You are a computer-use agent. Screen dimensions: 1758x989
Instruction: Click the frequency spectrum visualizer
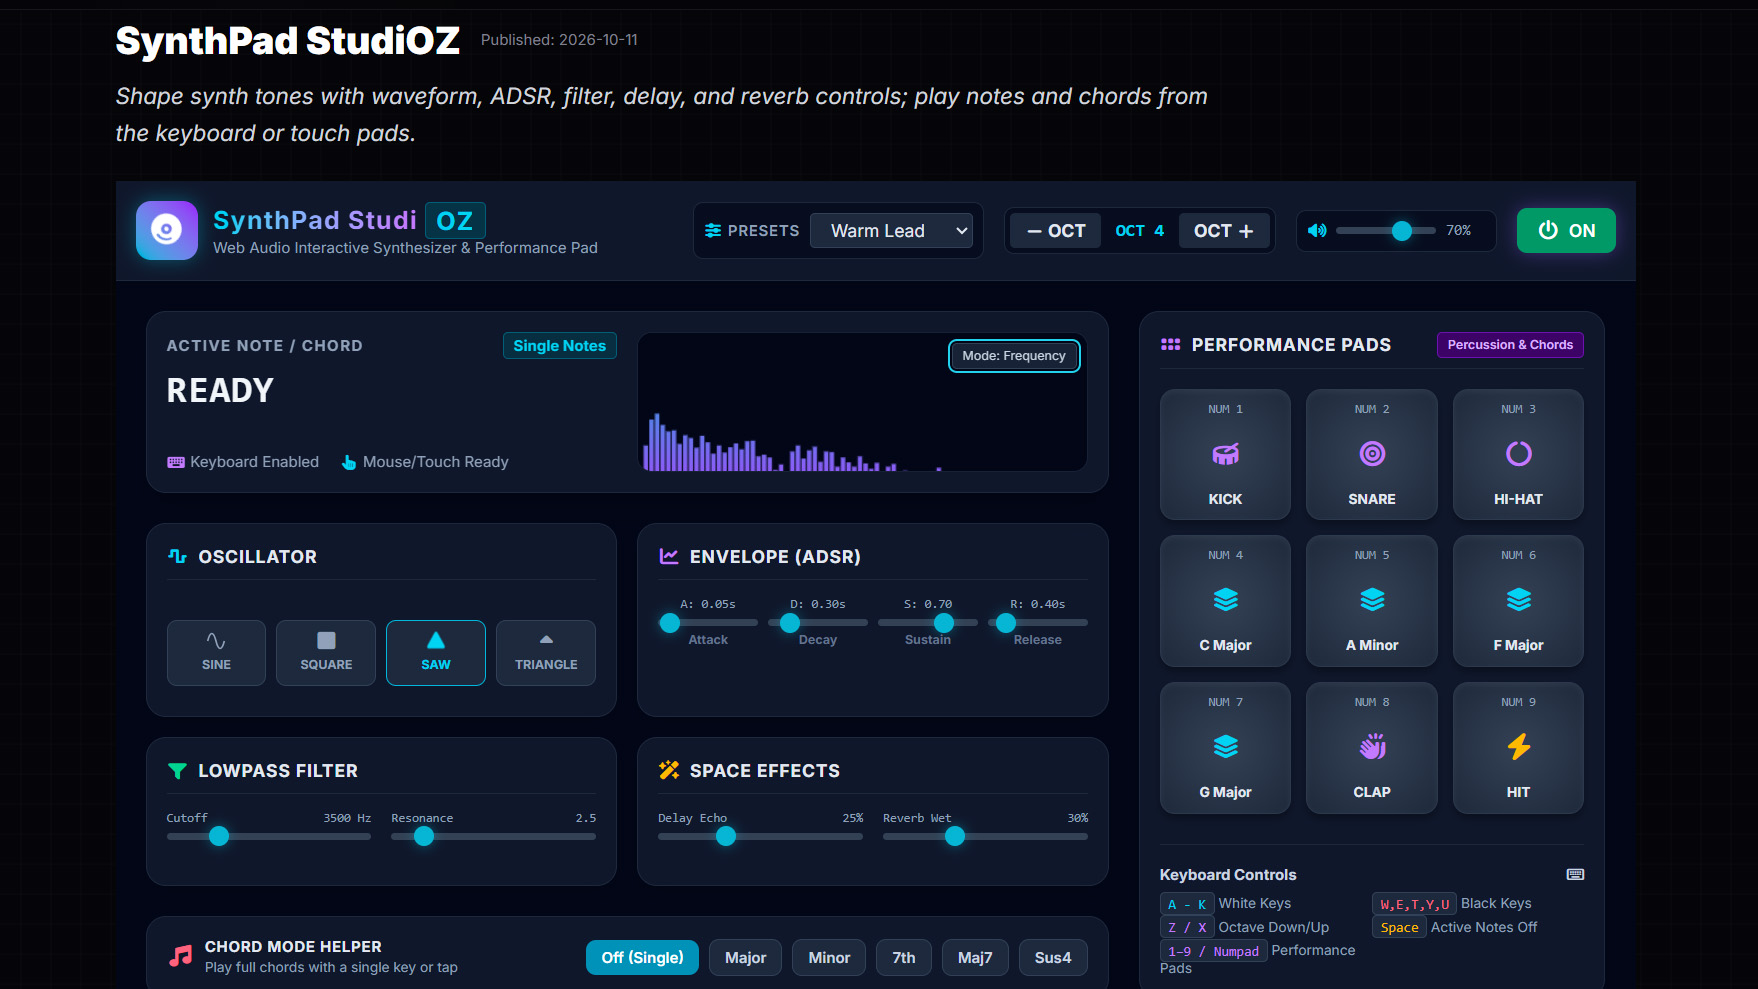[862, 402]
